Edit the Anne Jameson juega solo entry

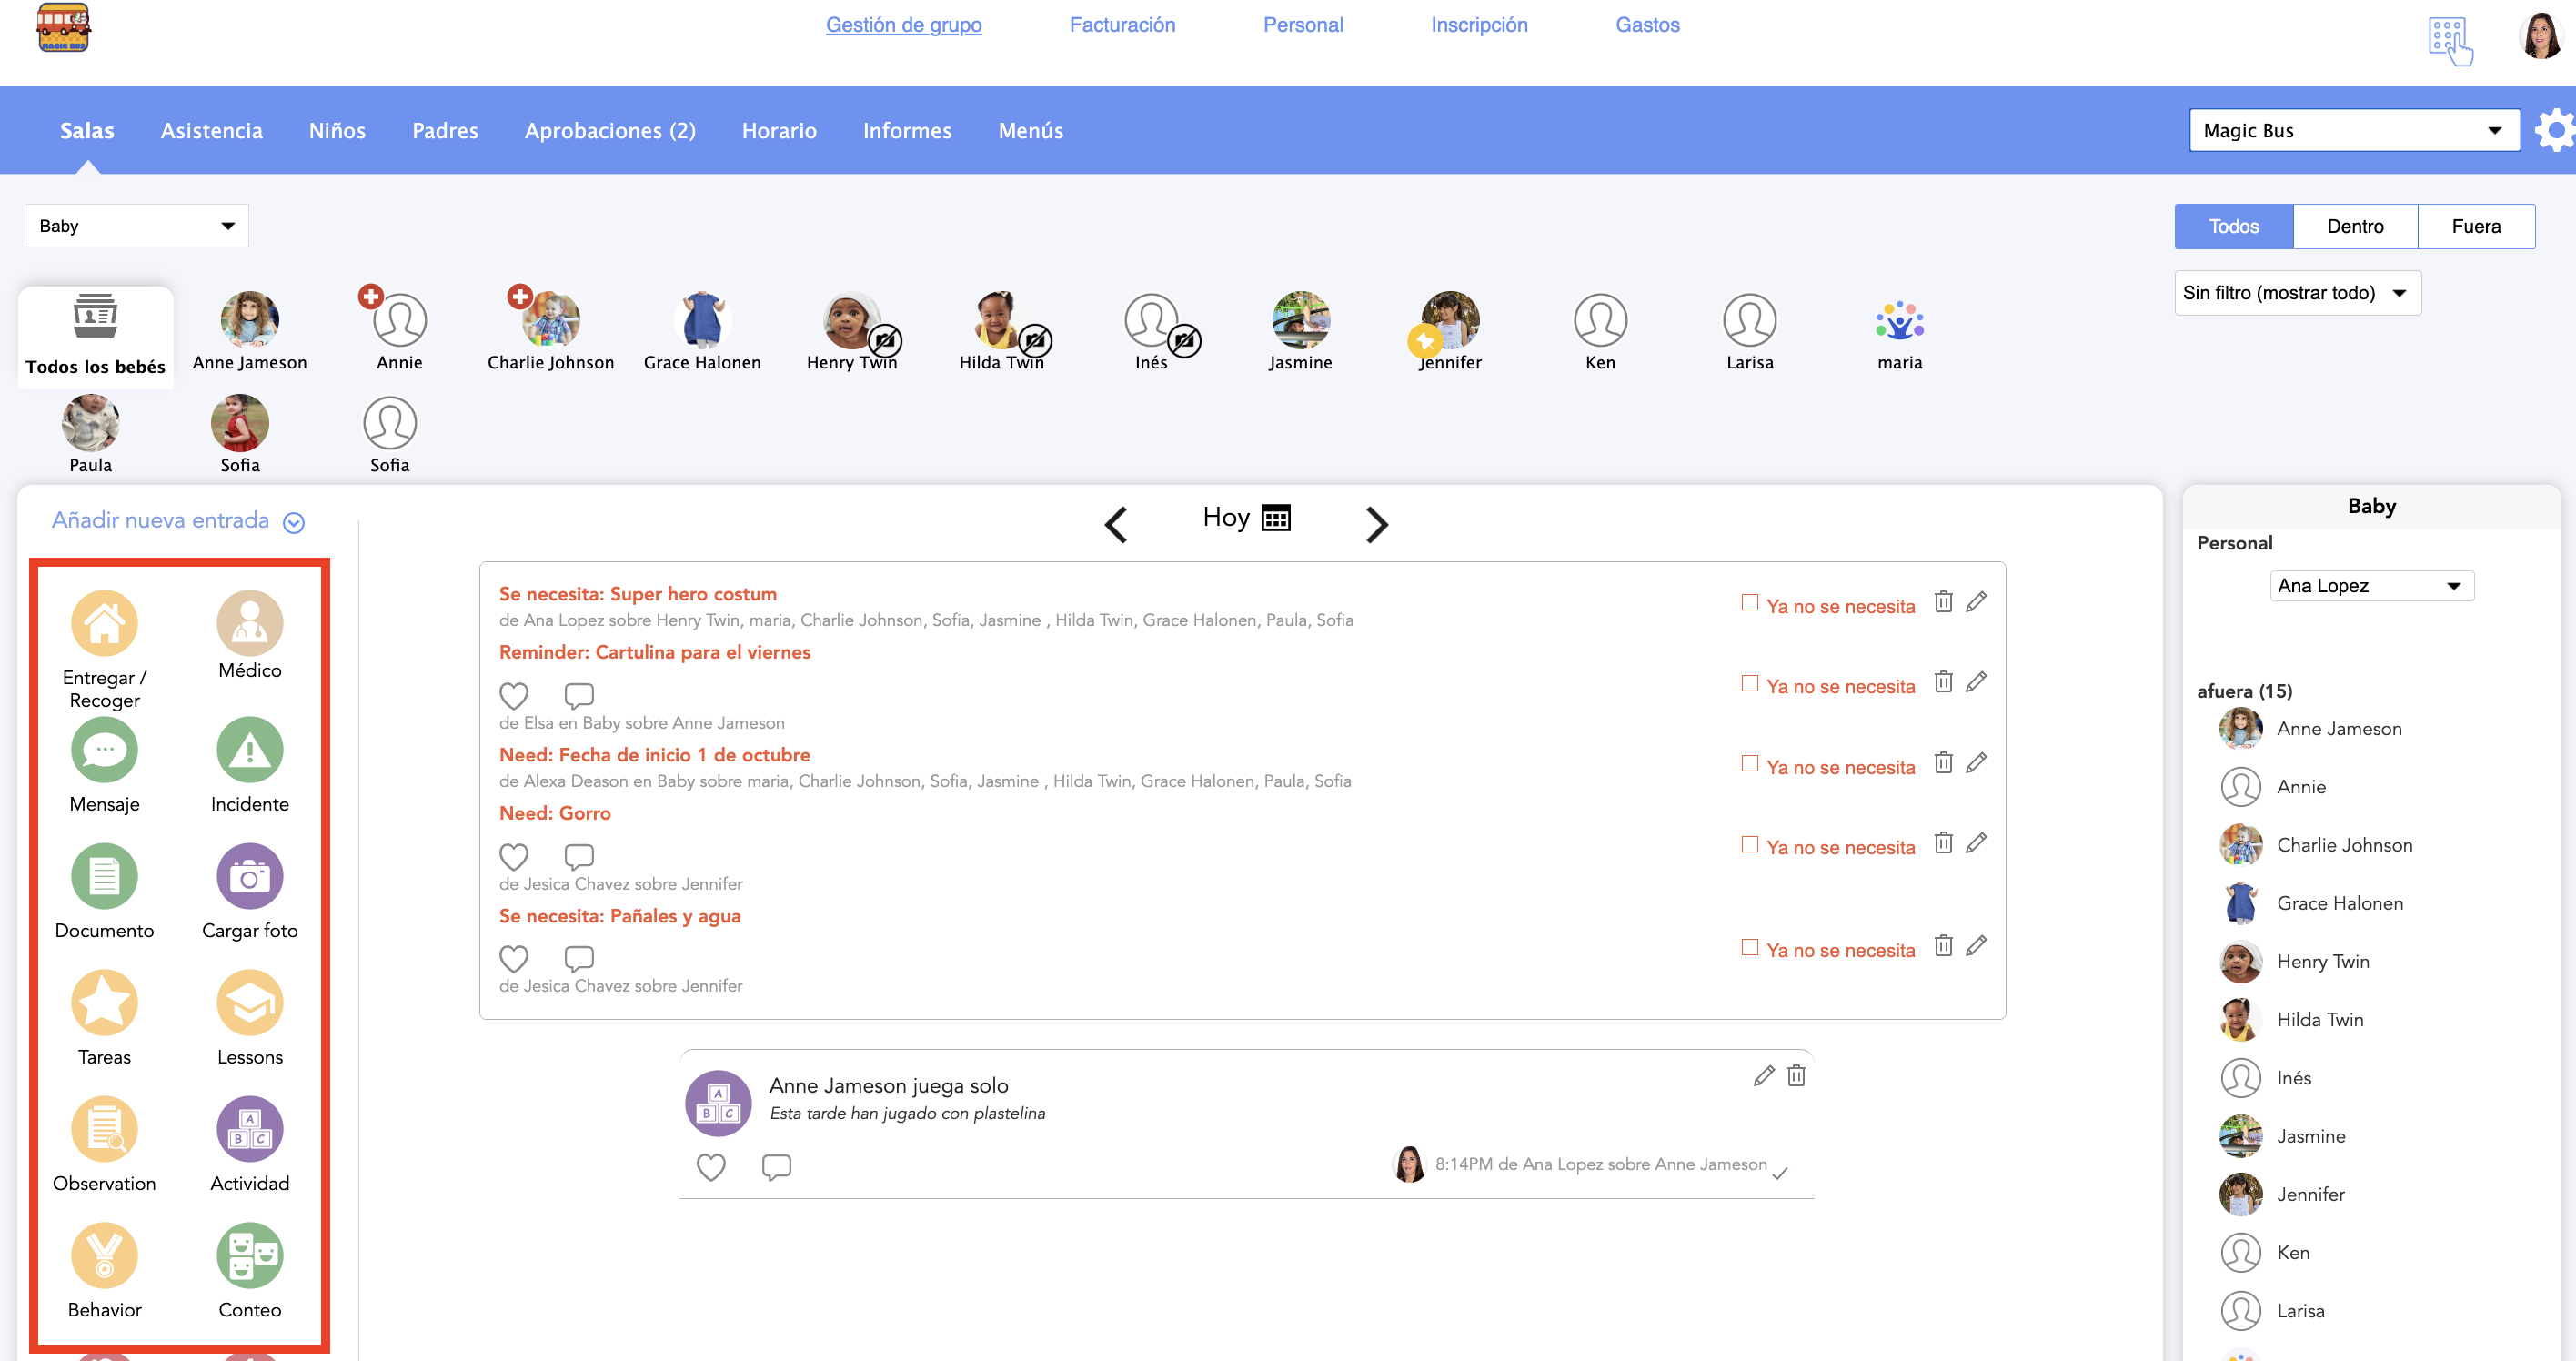pyautogui.click(x=1763, y=1076)
